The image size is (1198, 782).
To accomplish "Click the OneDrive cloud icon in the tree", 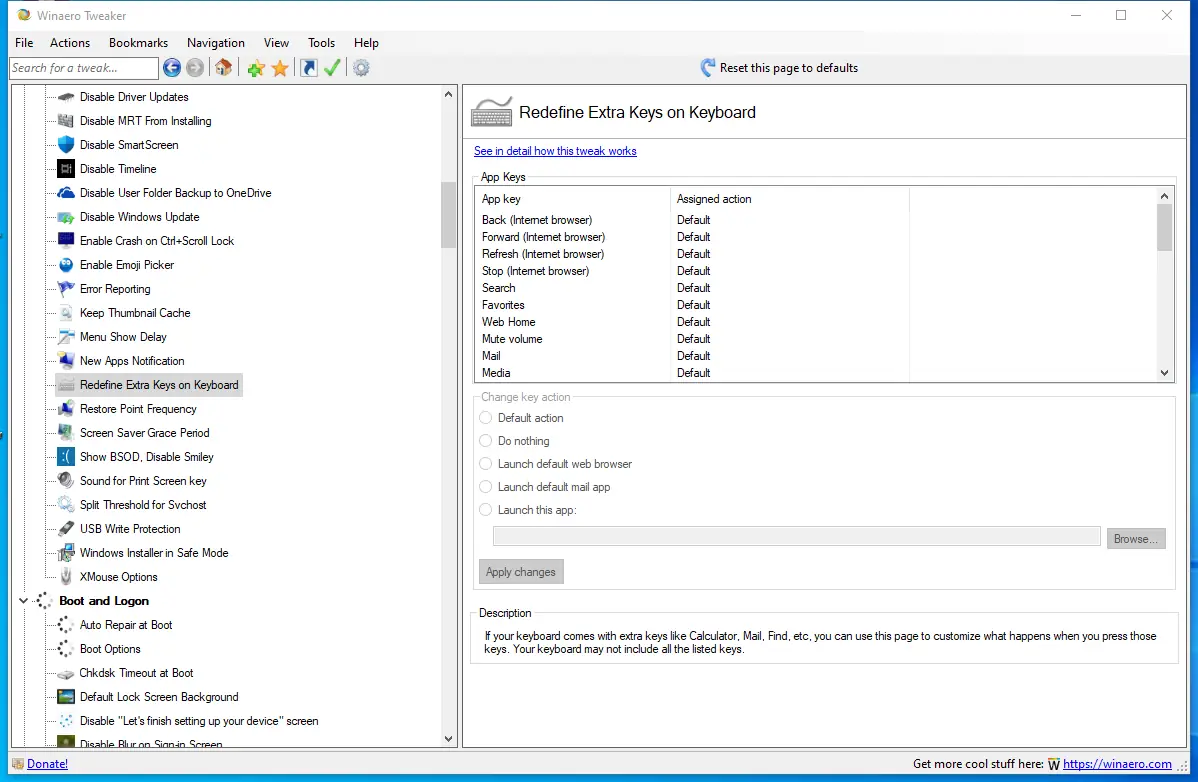I will (x=66, y=192).
